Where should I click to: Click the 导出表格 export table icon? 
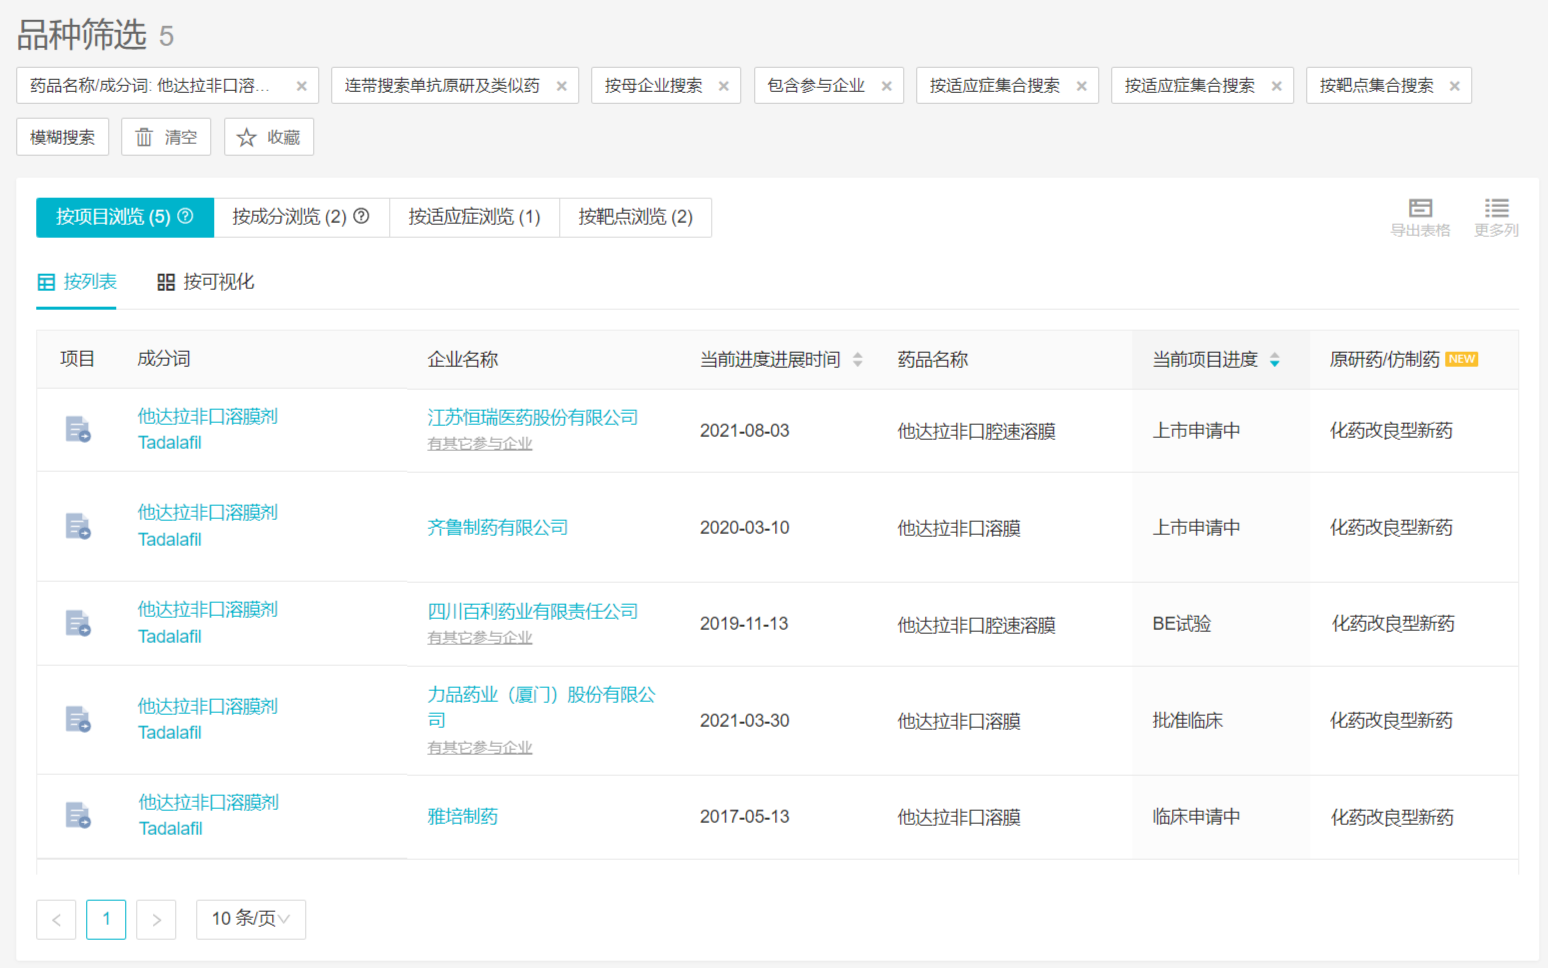point(1420,208)
